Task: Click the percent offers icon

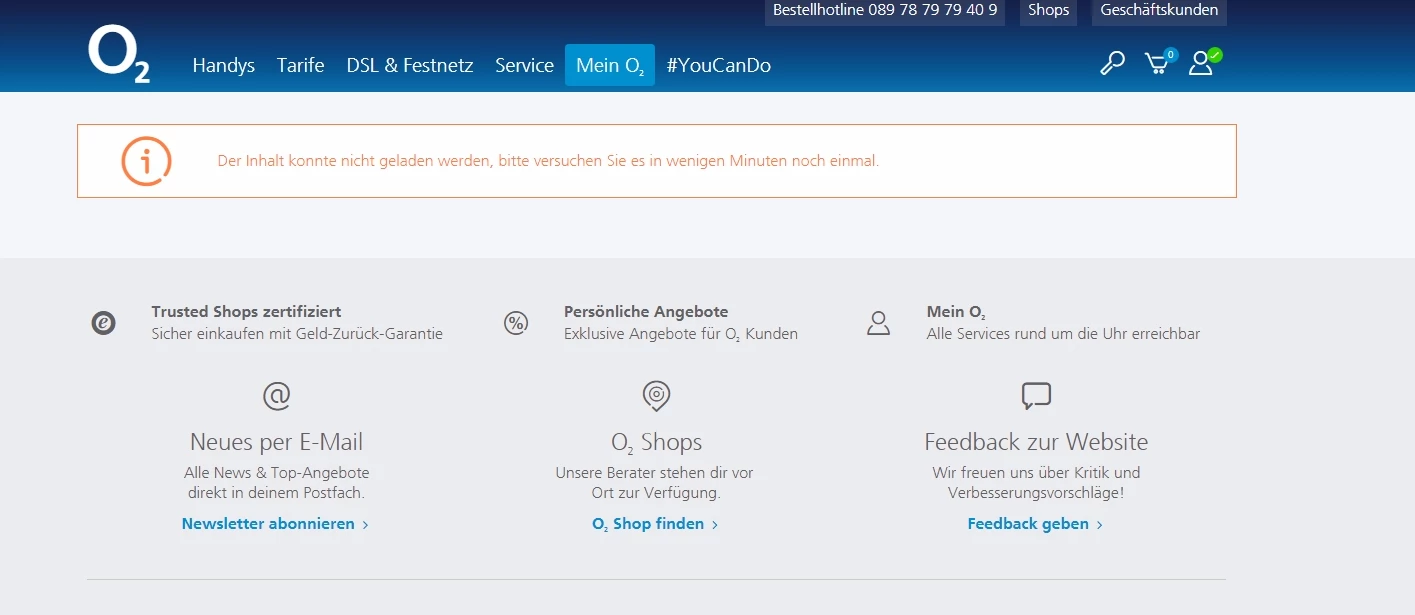Action: coord(516,323)
